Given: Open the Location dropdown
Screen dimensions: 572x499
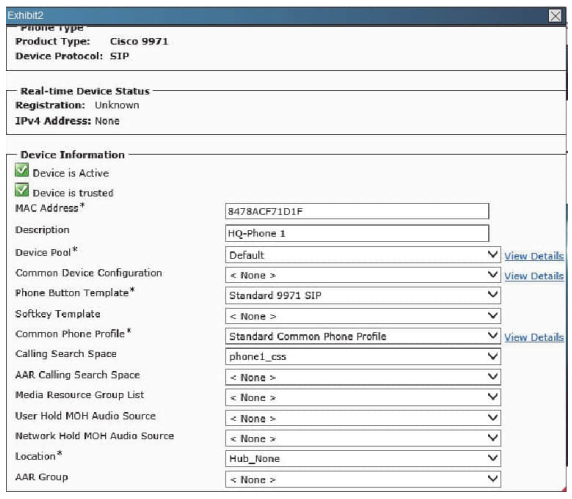Looking at the screenshot, I should click(x=363, y=459).
